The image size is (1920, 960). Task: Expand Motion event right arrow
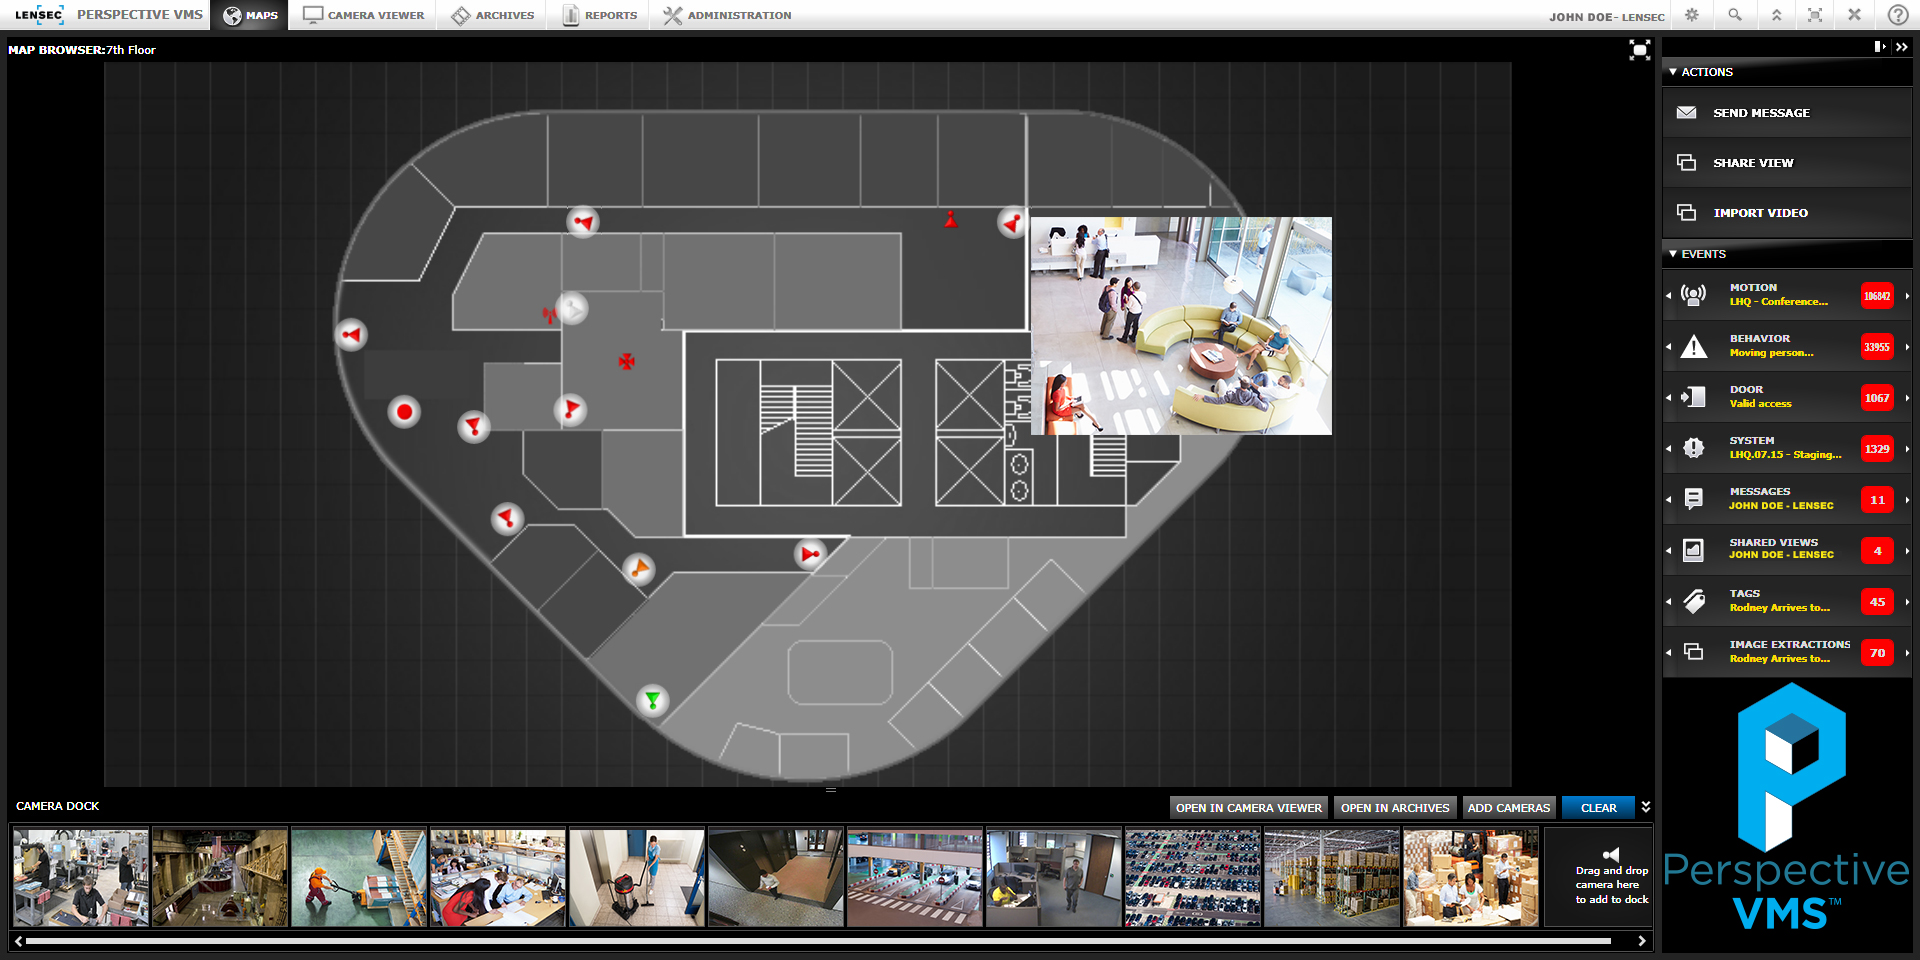(1907, 296)
